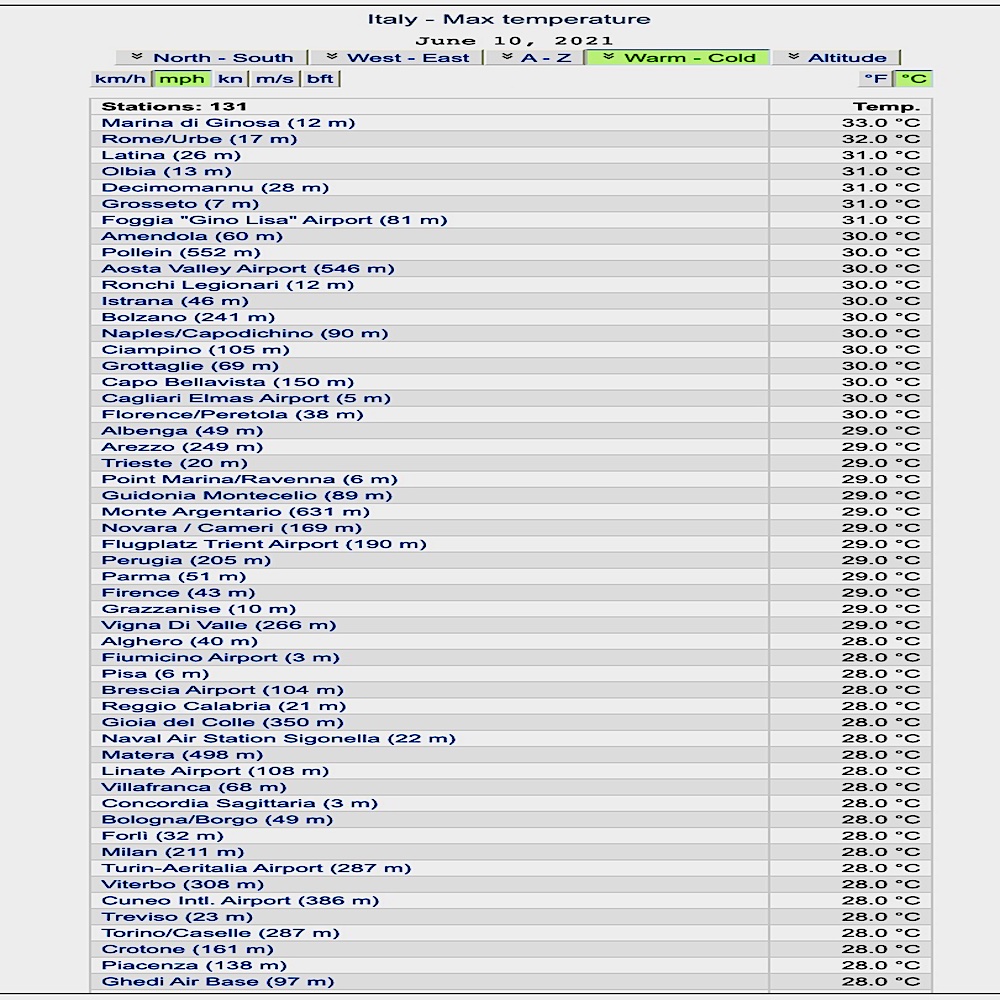This screenshot has height=1000, width=1000.
Task: Sort stations by North - South
Action: (x=212, y=58)
